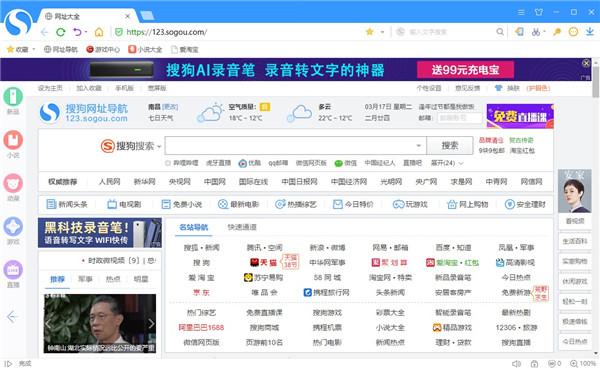600x369 pixels.
Task: Select the 热点 news tab
Action: point(113,279)
